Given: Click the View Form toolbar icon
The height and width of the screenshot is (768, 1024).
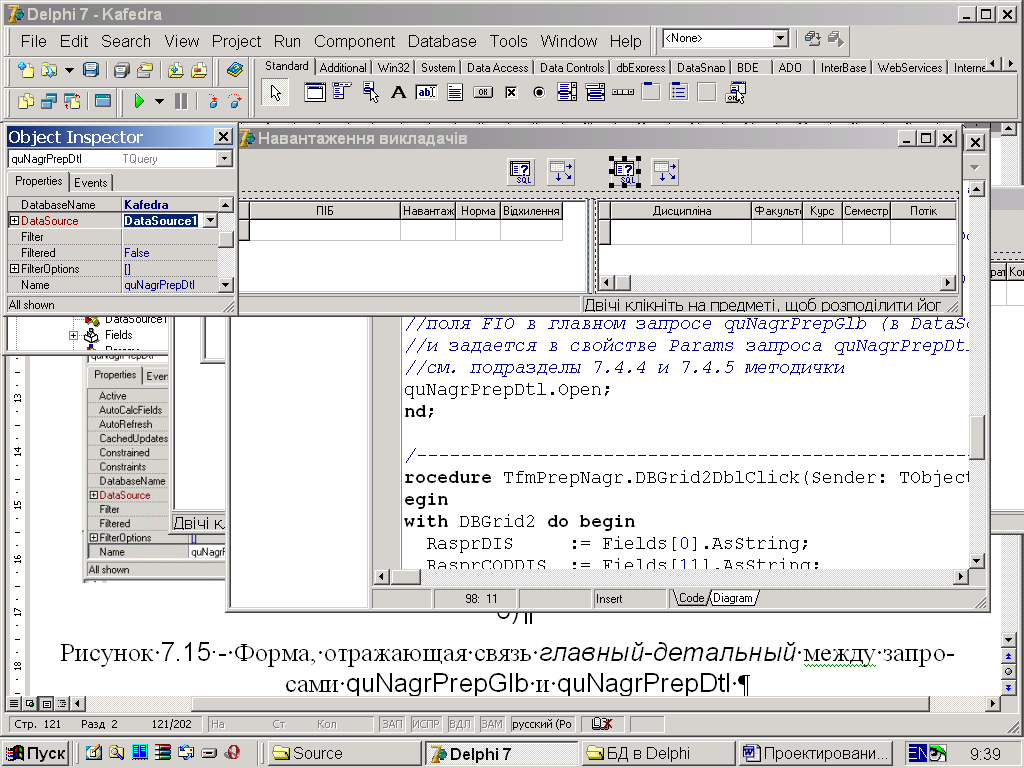Looking at the screenshot, I should [x=49, y=101].
